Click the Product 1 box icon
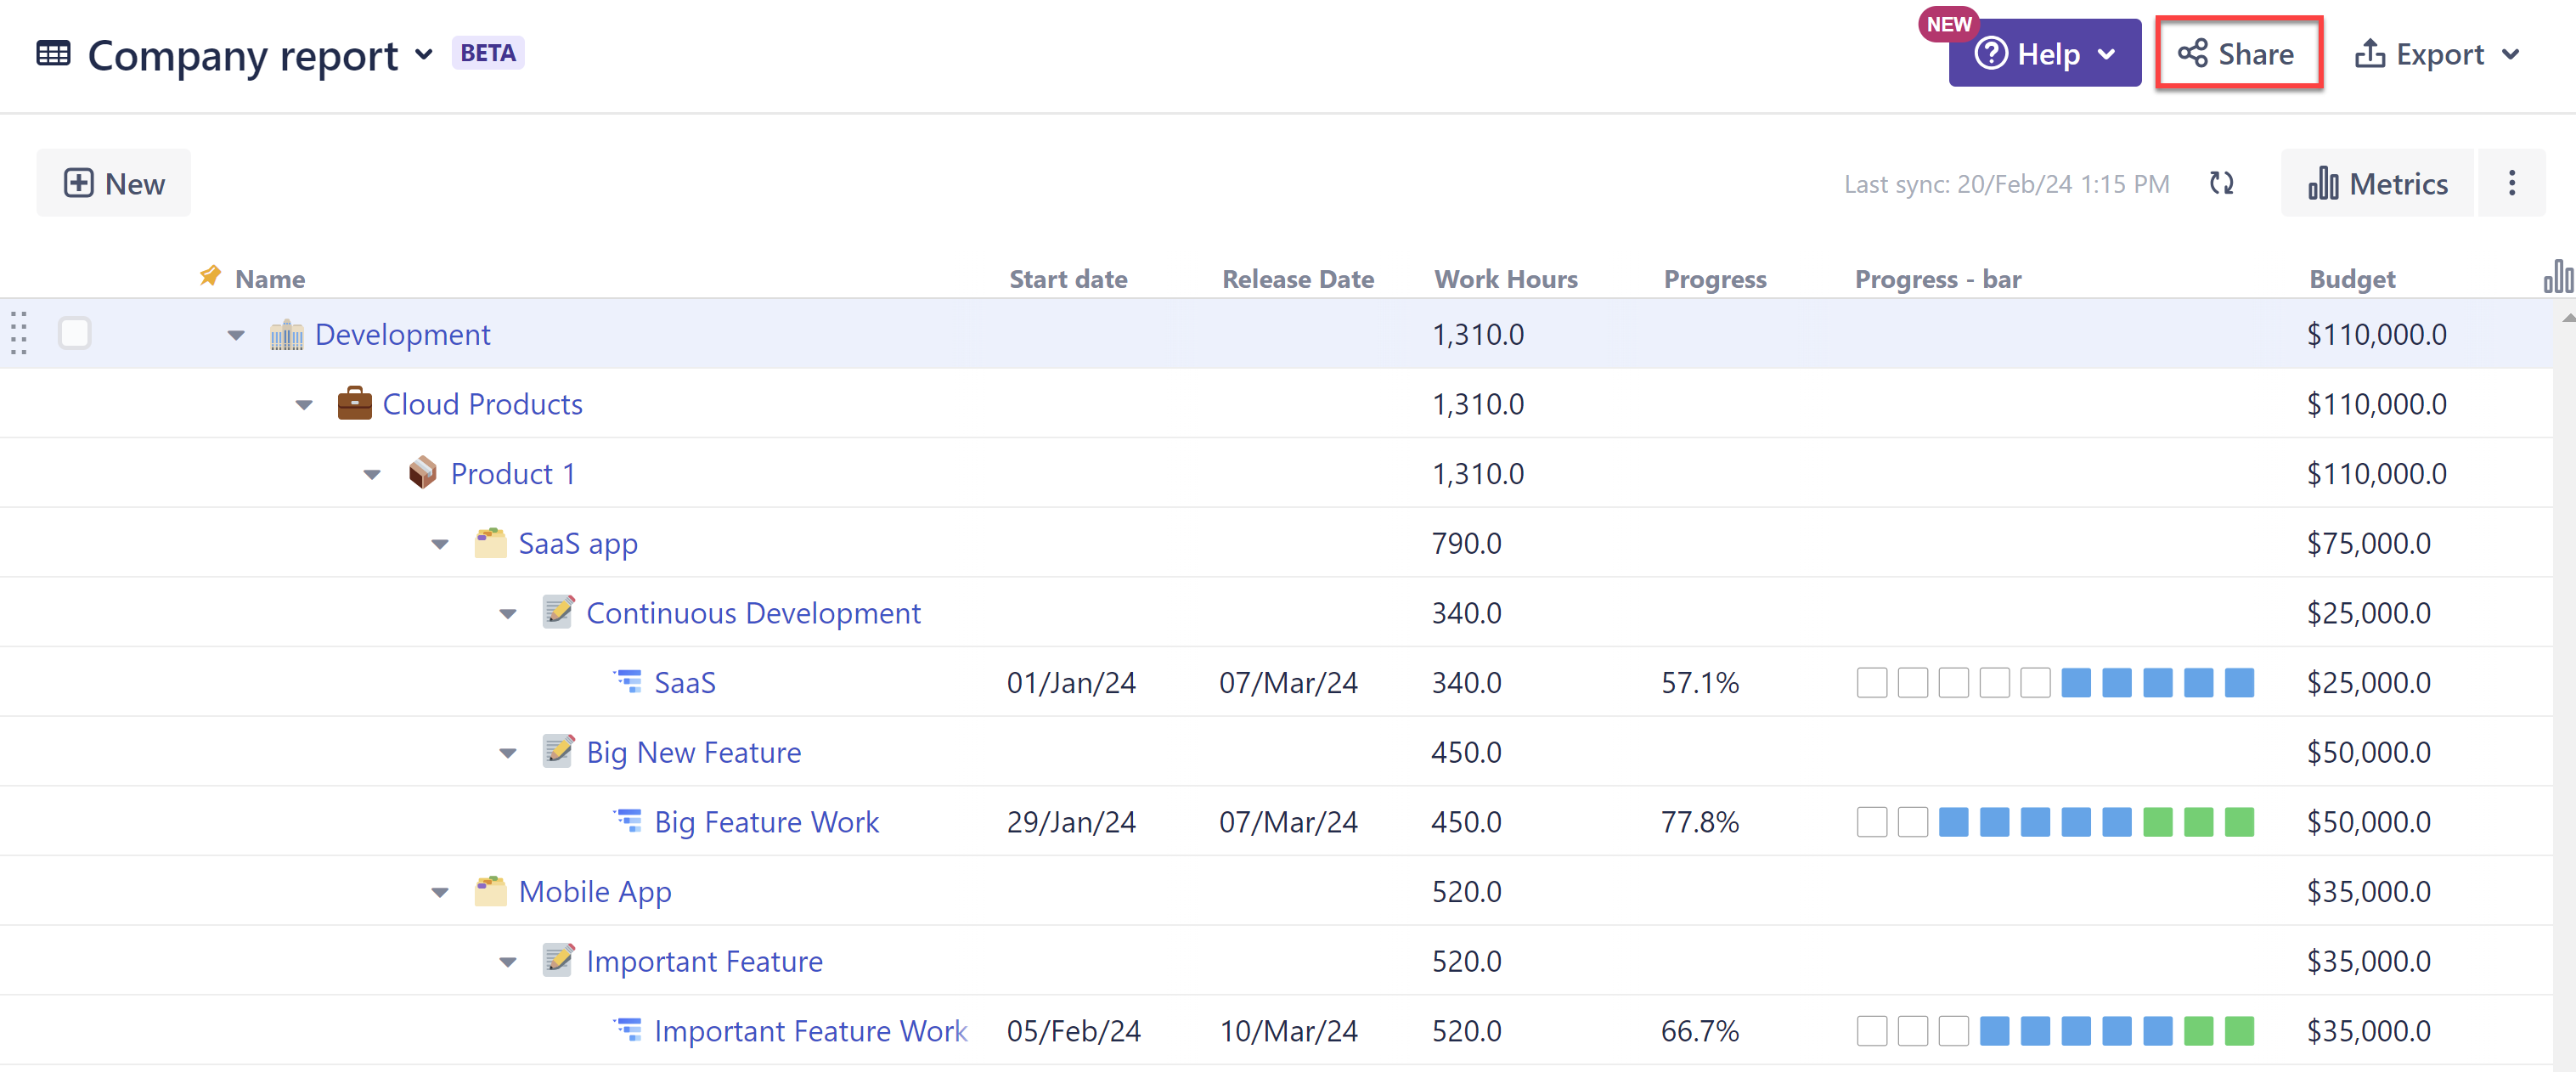Screen dimensions: 2576x1072 pyautogui.click(x=422, y=472)
